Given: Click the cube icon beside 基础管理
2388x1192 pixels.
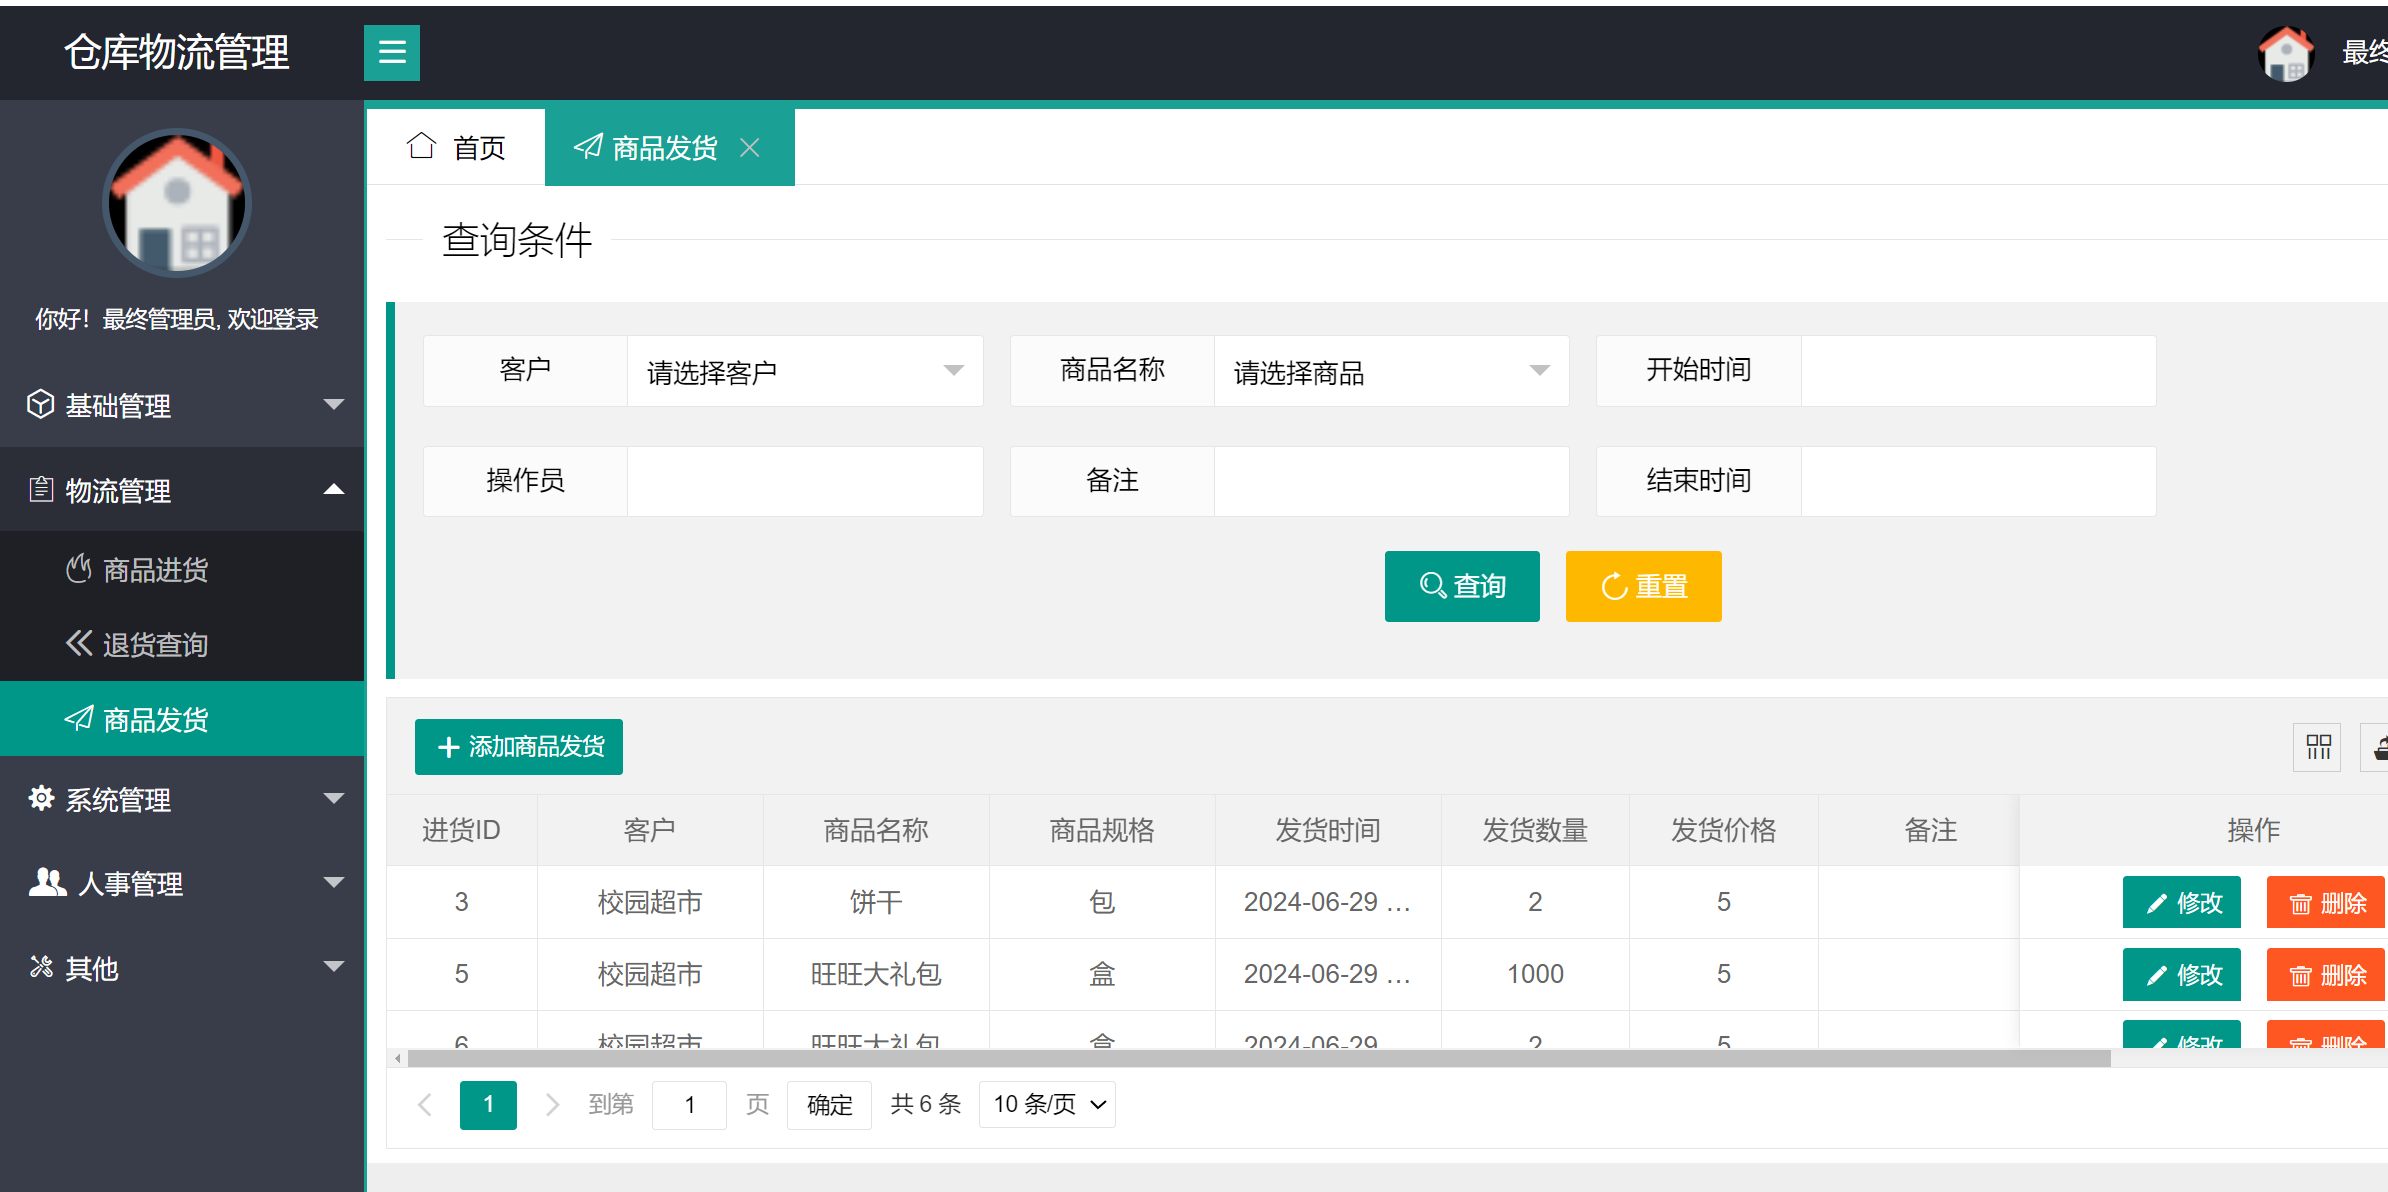Looking at the screenshot, I should click(40, 404).
